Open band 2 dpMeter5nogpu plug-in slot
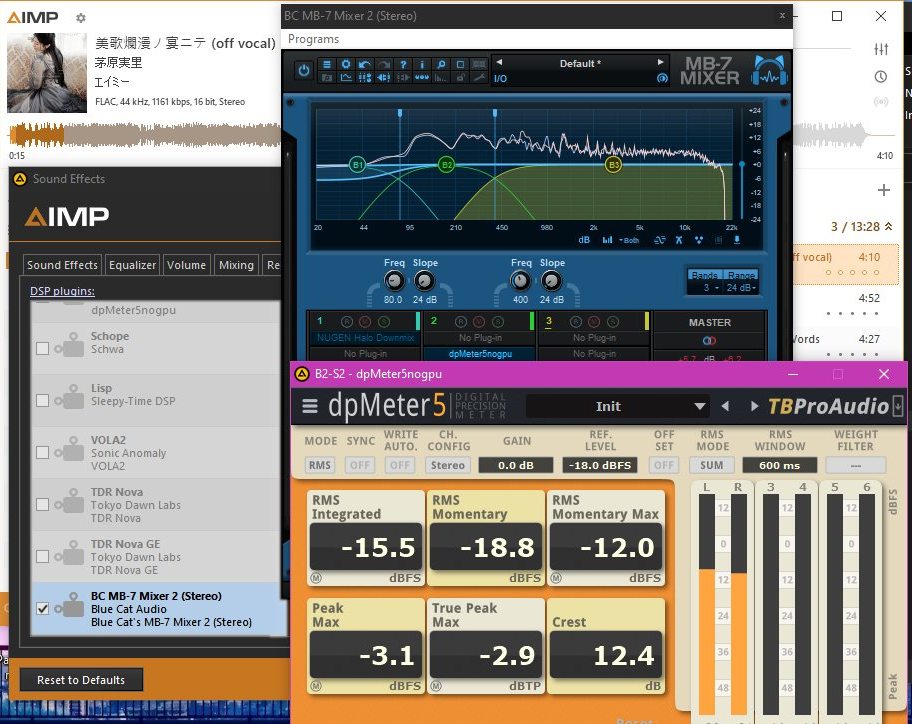Screen dimensions: 912x724 click(480, 354)
